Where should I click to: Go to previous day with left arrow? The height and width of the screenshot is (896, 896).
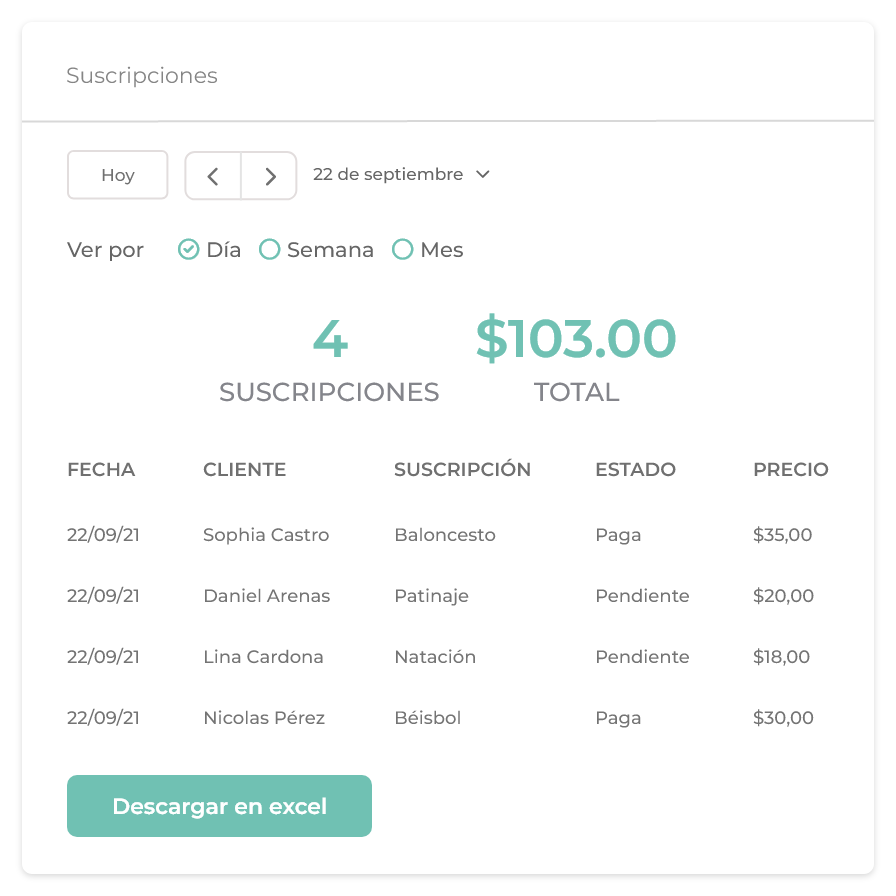click(x=213, y=176)
